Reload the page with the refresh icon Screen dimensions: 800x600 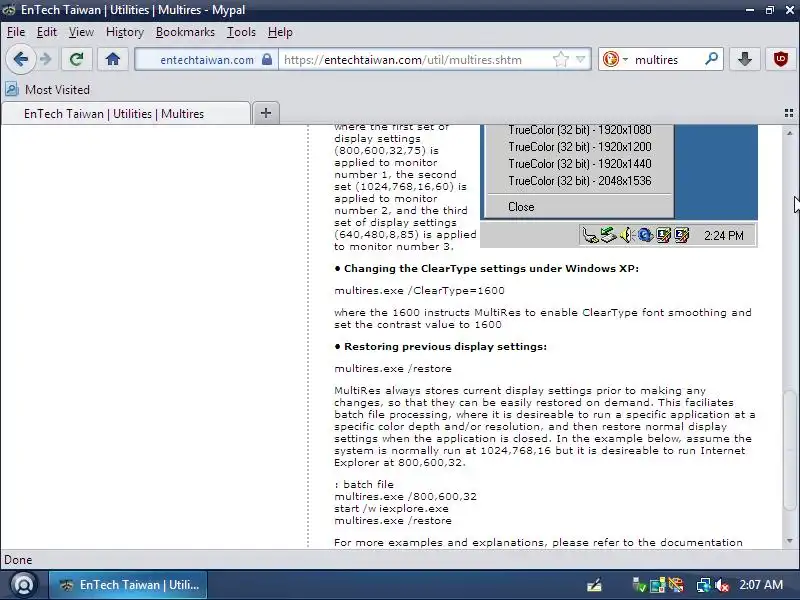[x=77, y=60]
